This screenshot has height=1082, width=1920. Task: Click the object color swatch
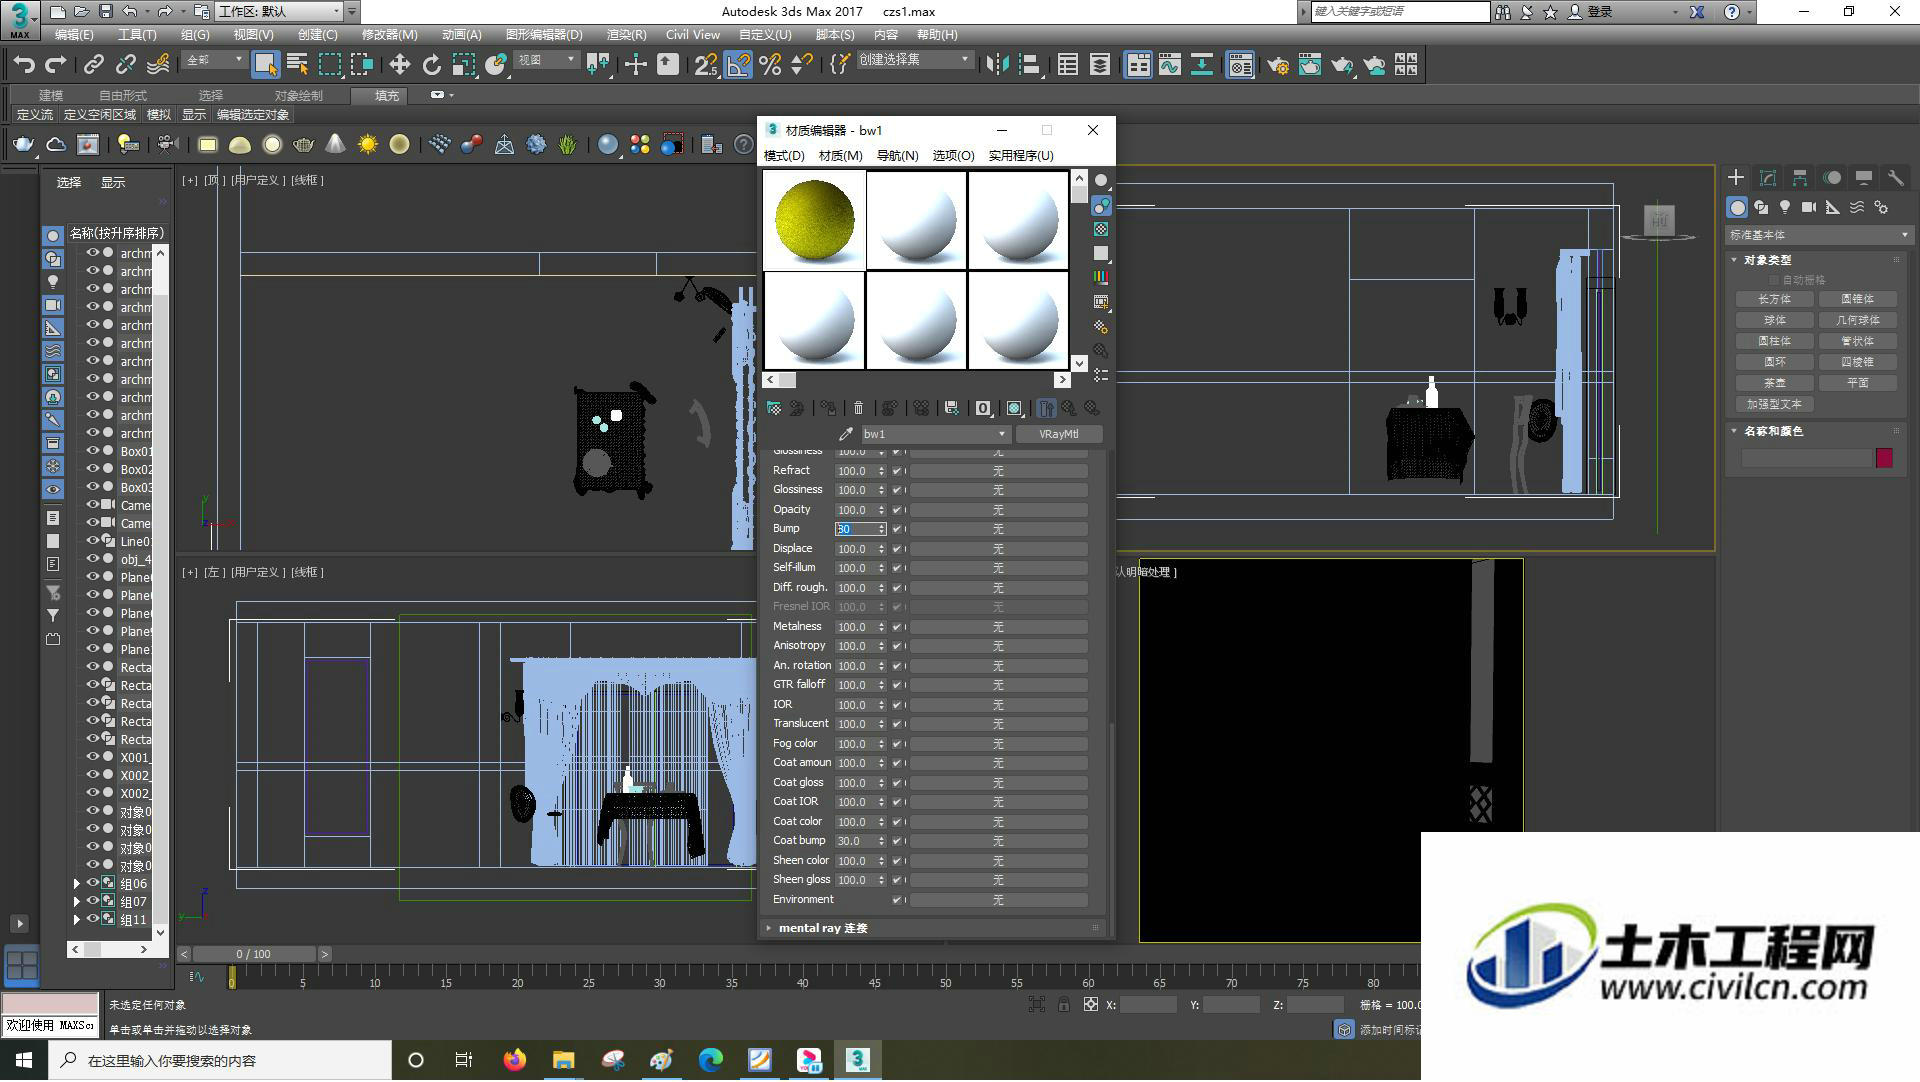pyautogui.click(x=1884, y=458)
